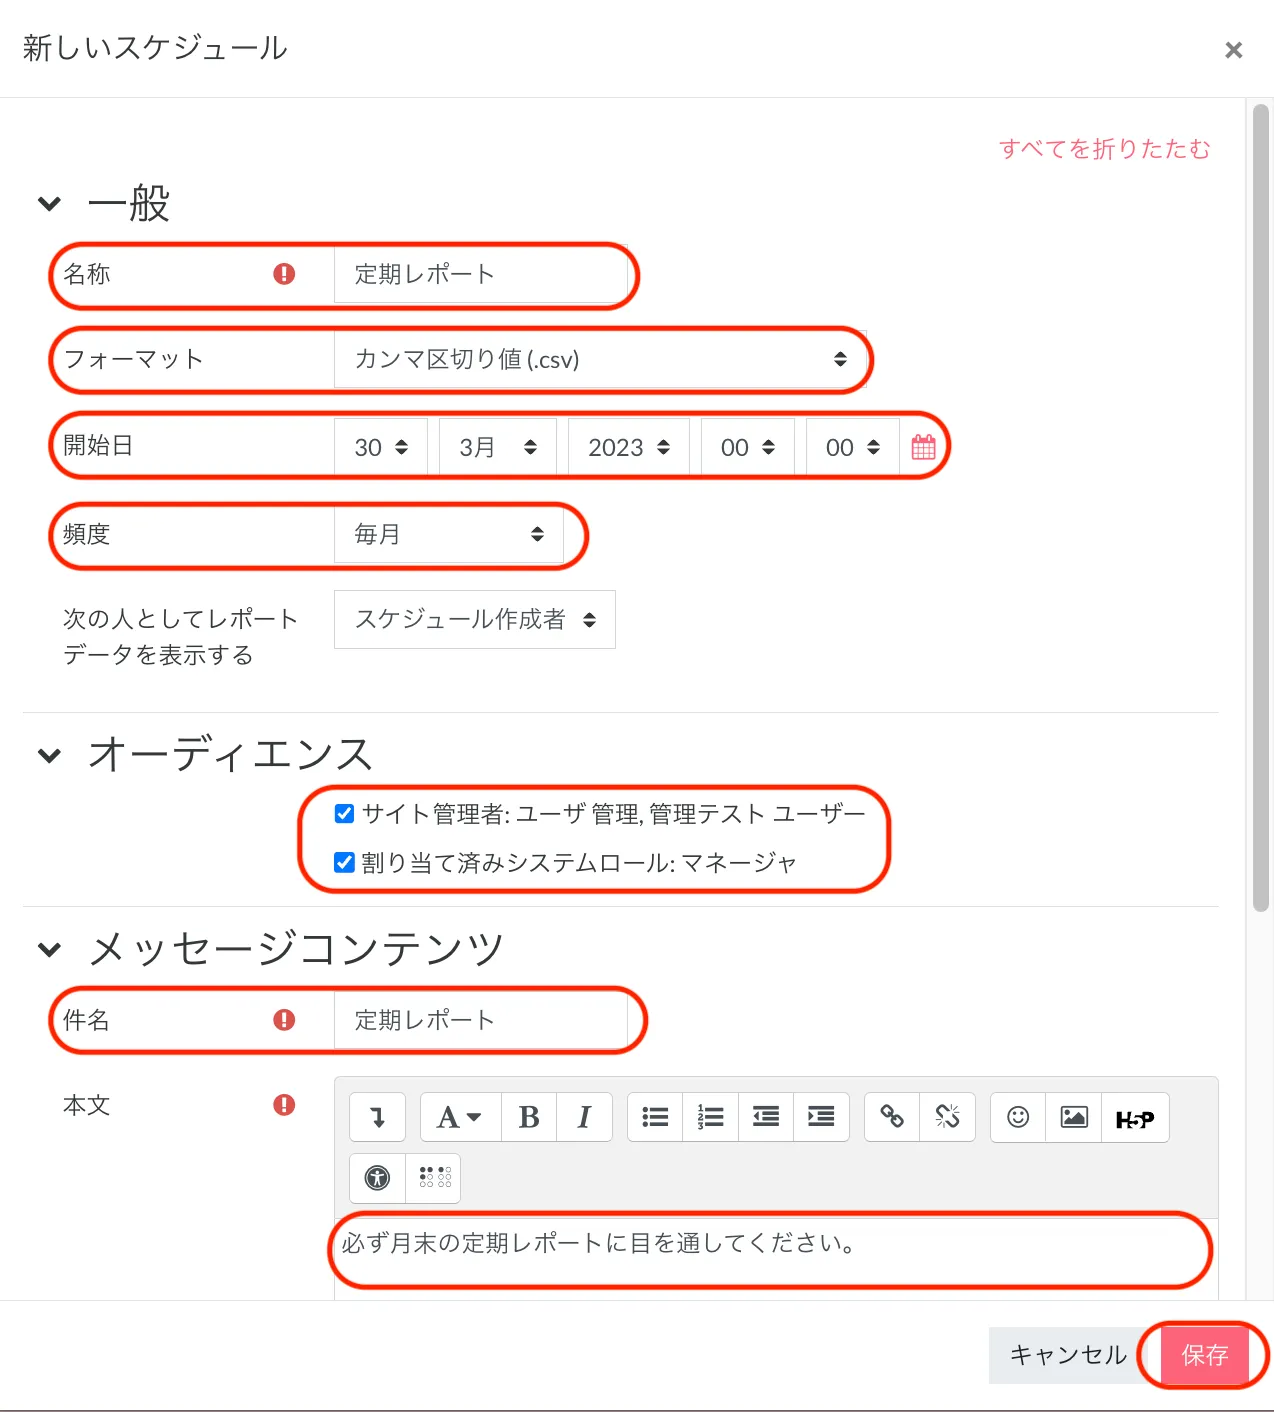1274x1412 pixels.
Task: Click the キャンセル button
Action: pos(1067,1355)
